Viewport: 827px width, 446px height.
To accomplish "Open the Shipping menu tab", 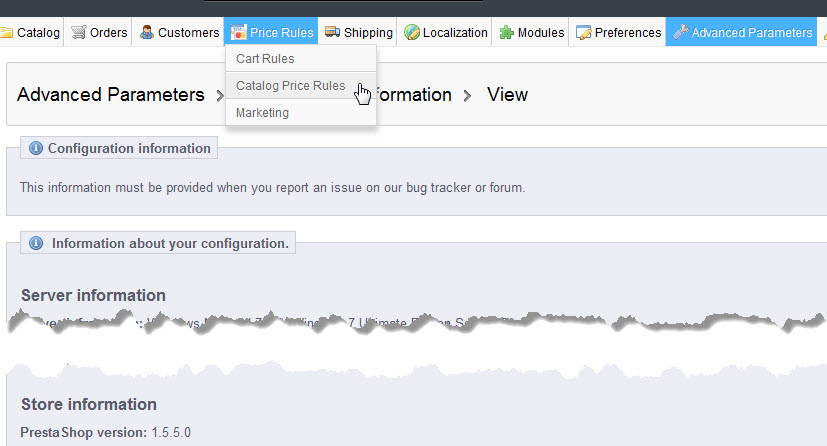I will 359,32.
